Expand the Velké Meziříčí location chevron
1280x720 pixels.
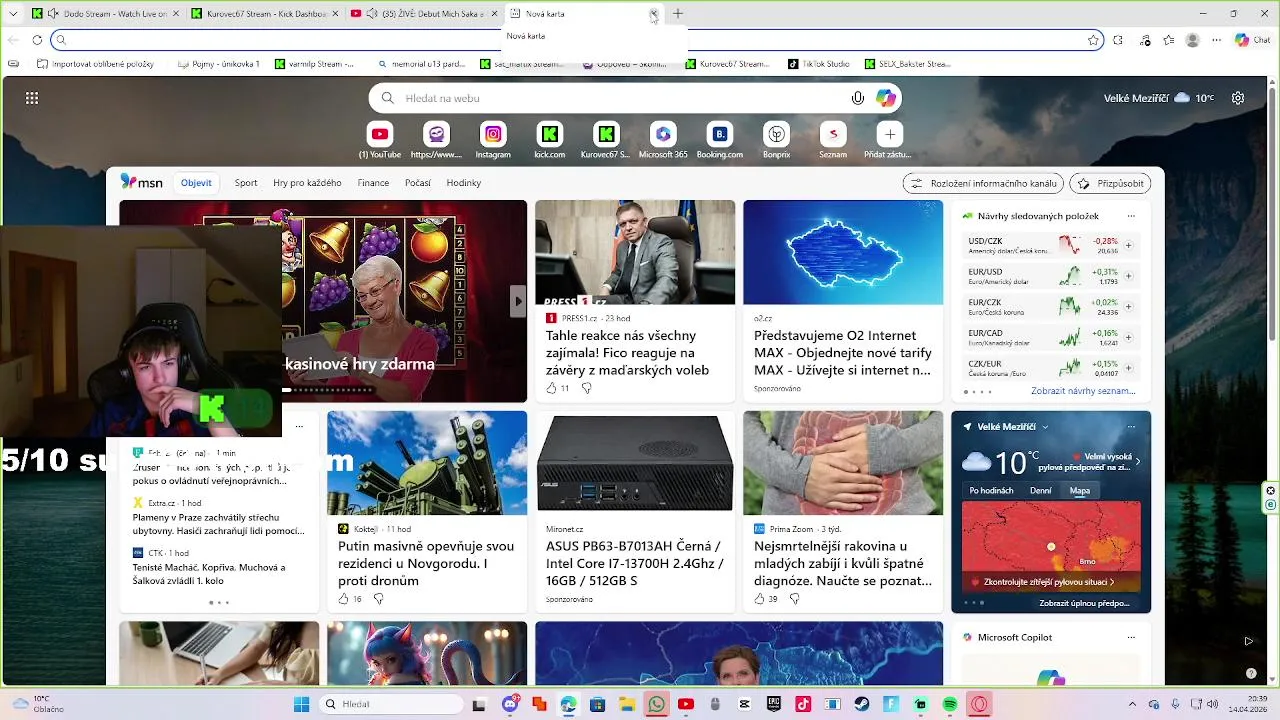[1045, 427]
